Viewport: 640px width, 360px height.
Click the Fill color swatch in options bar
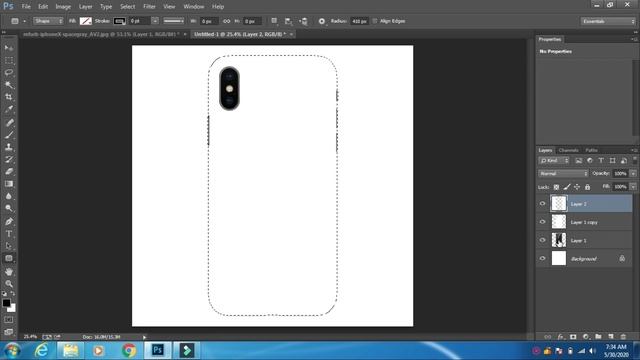coord(85,21)
